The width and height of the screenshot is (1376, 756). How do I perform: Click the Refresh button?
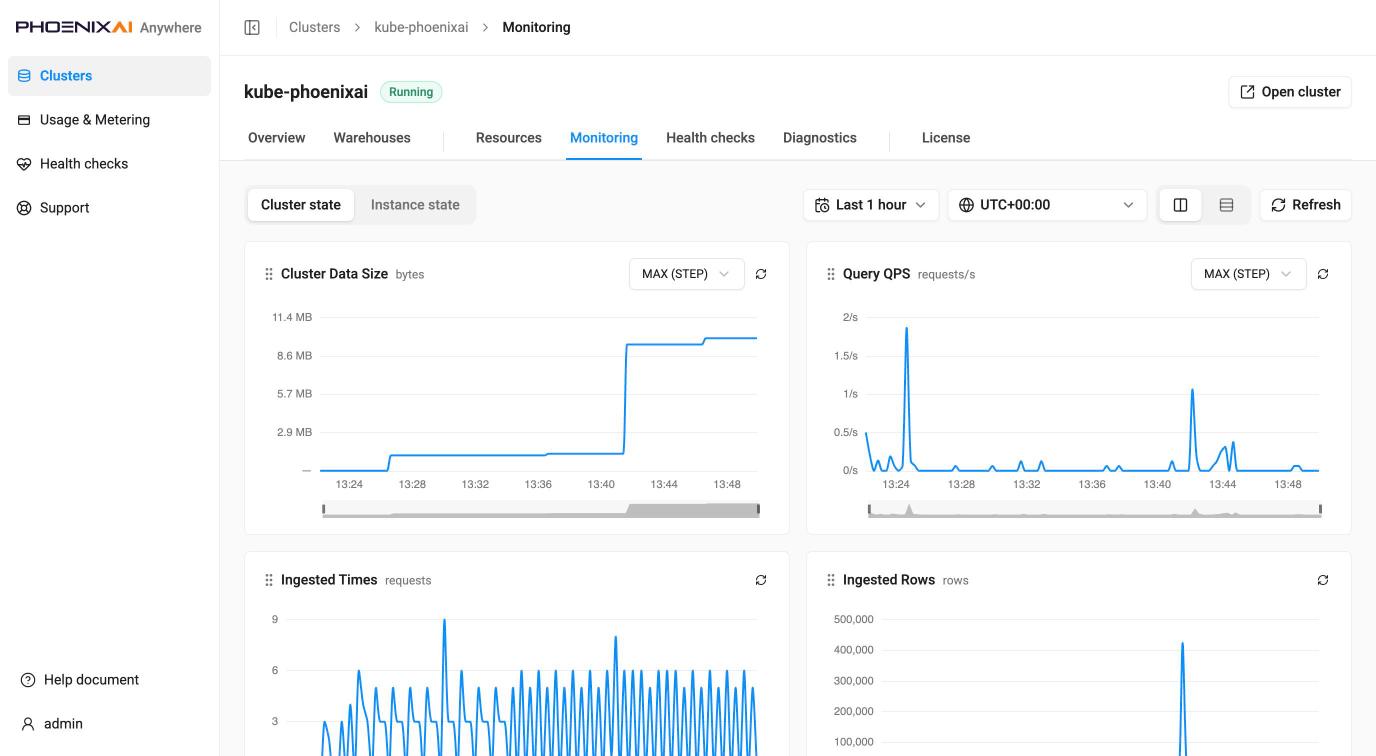pos(1305,205)
